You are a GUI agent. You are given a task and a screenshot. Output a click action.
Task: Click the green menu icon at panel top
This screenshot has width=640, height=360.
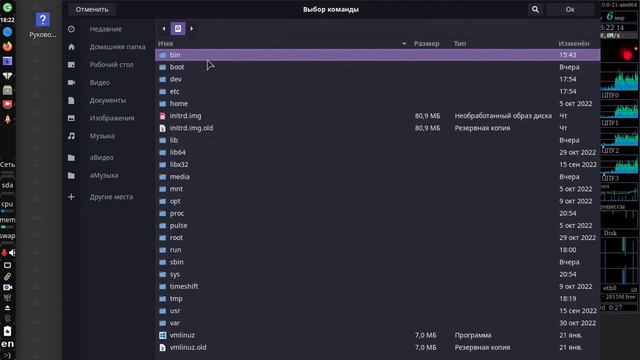point(7,7)
